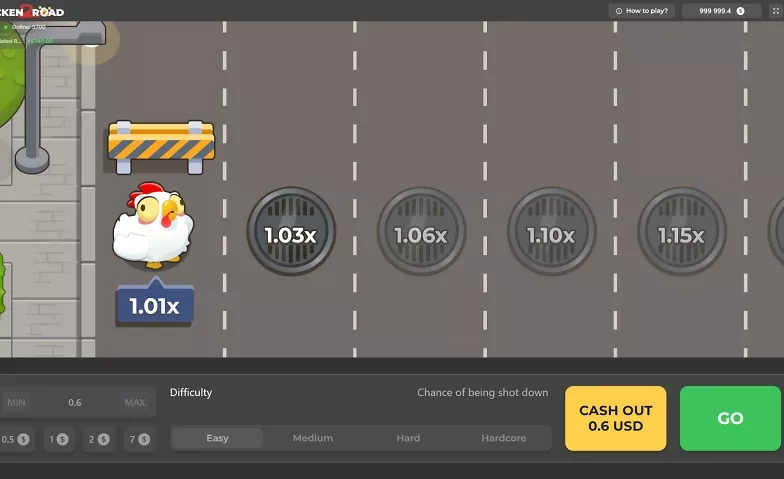Click the 1.06x manhole cover

[x=420, y=233]
